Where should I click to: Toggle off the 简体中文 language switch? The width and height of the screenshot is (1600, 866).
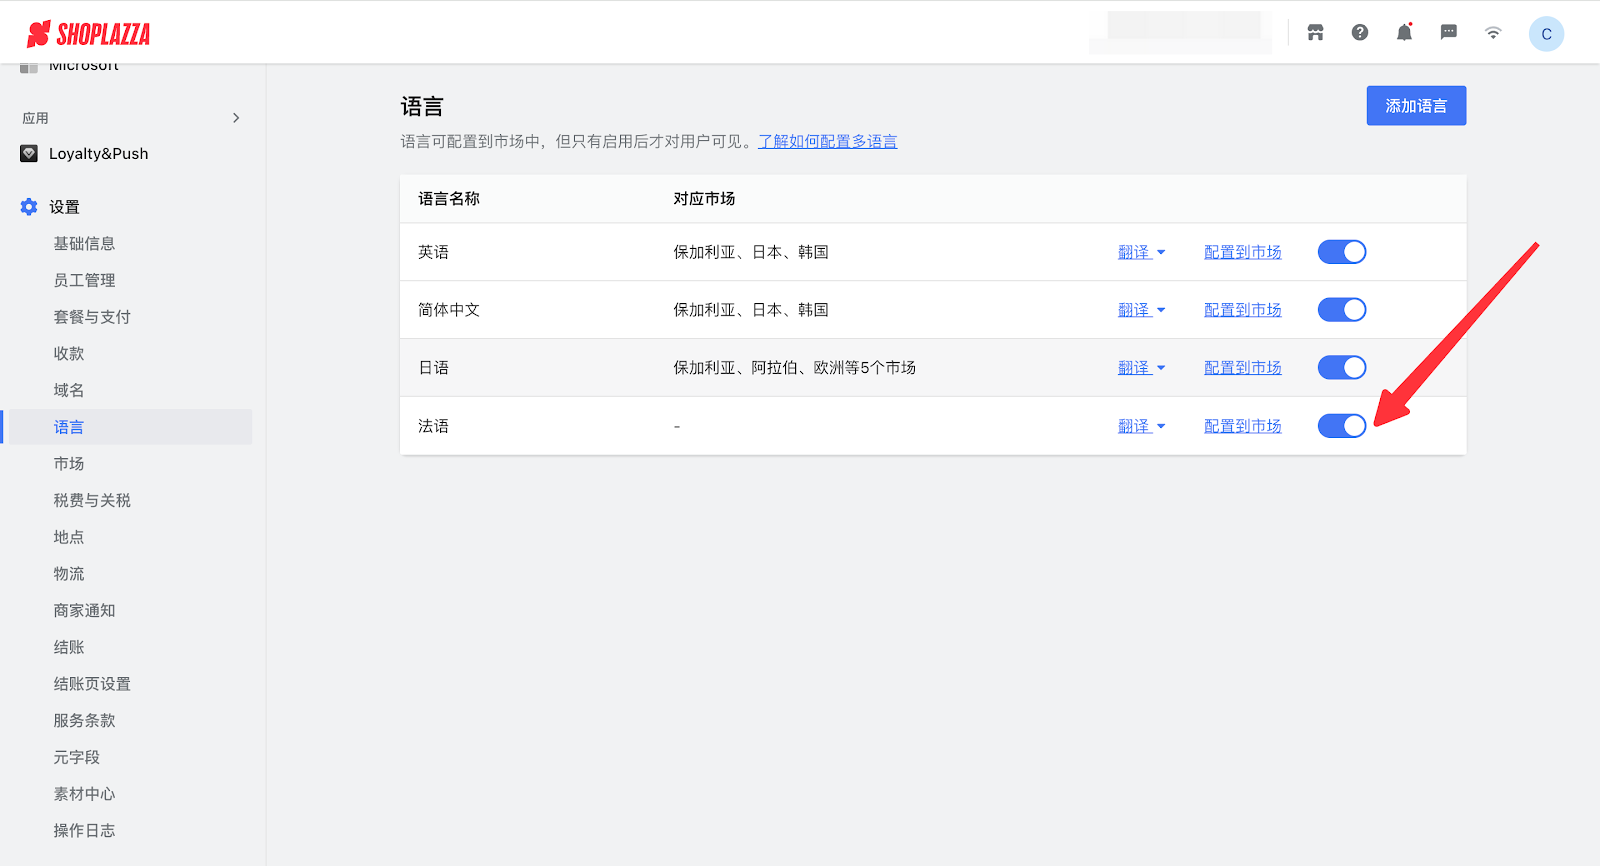pyautogui.click(x=1341, y=310)
